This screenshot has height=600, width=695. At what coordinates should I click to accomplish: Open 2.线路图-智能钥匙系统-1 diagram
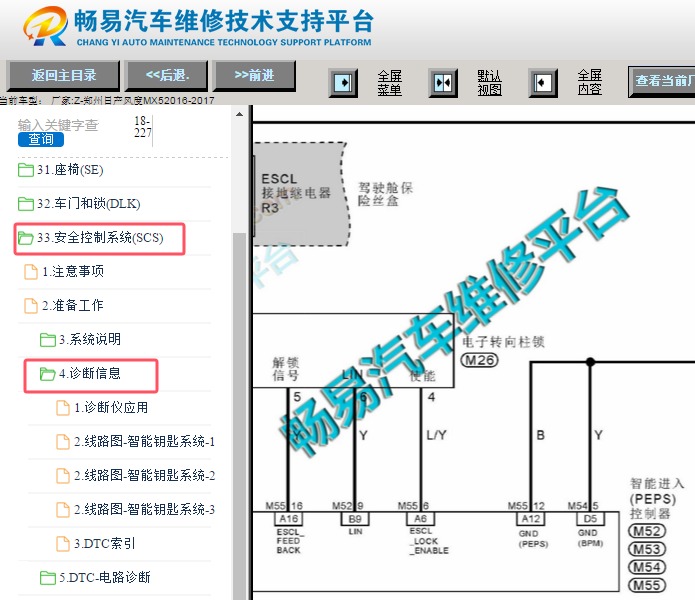point(144,441)
